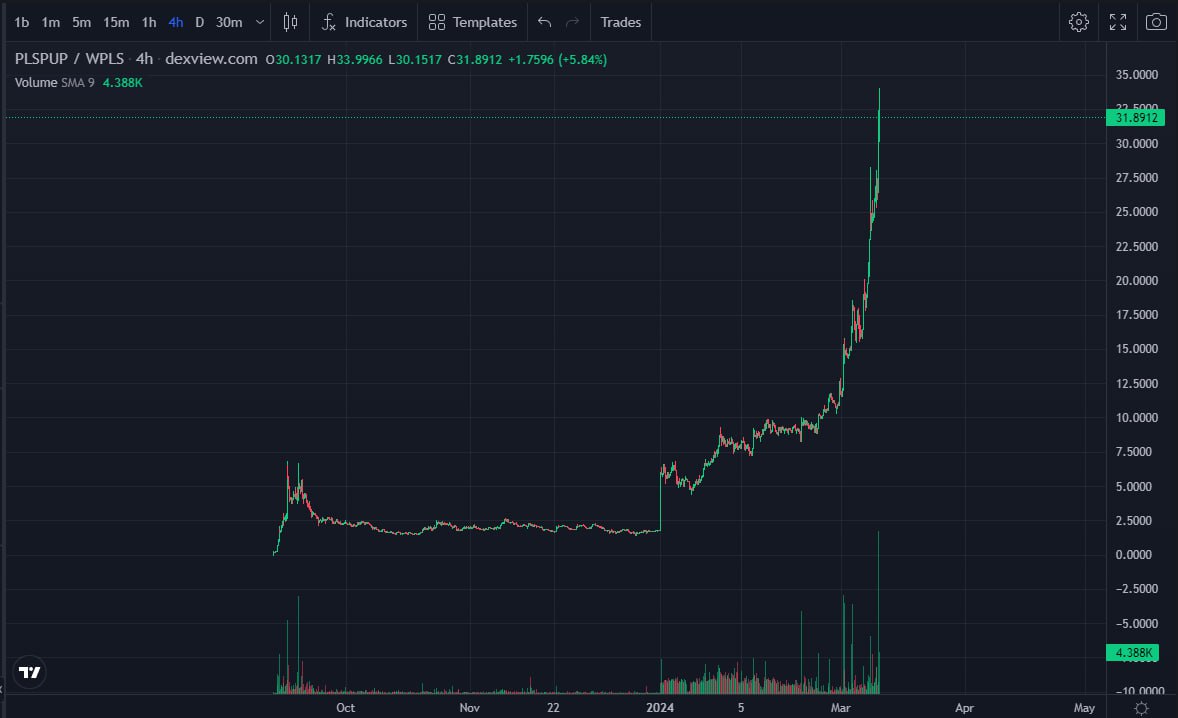The height and width of the screenshot is (718, 1178).
Task: Click the Volume SMA 9 indicator legend
Action: coord(54,83)
